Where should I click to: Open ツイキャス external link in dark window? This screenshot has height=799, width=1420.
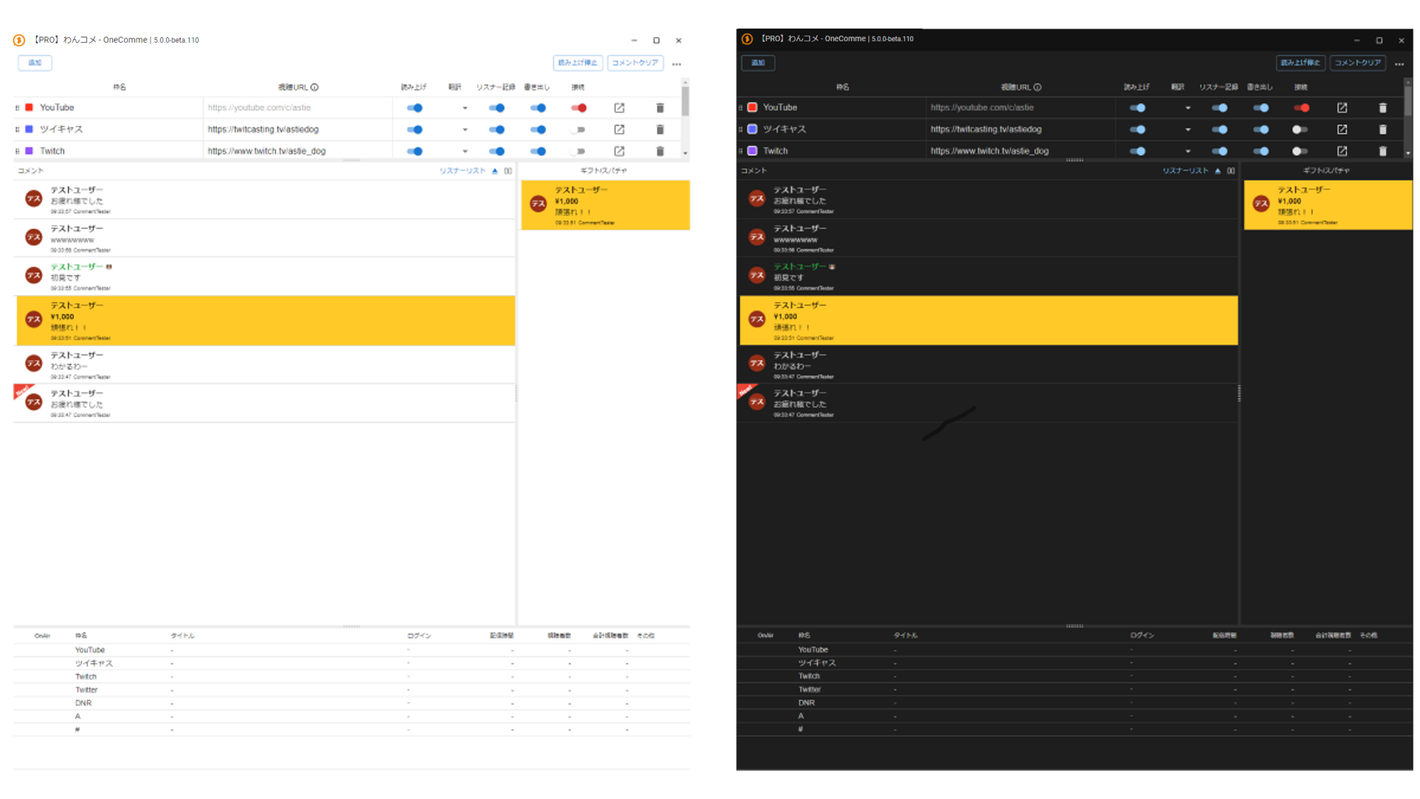pos(1342,130)
